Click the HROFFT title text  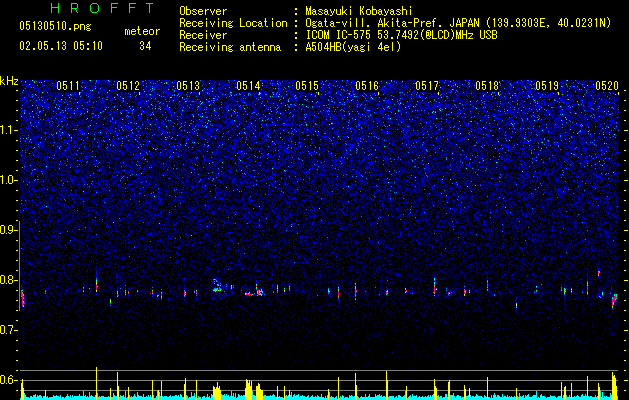(103, 8)
